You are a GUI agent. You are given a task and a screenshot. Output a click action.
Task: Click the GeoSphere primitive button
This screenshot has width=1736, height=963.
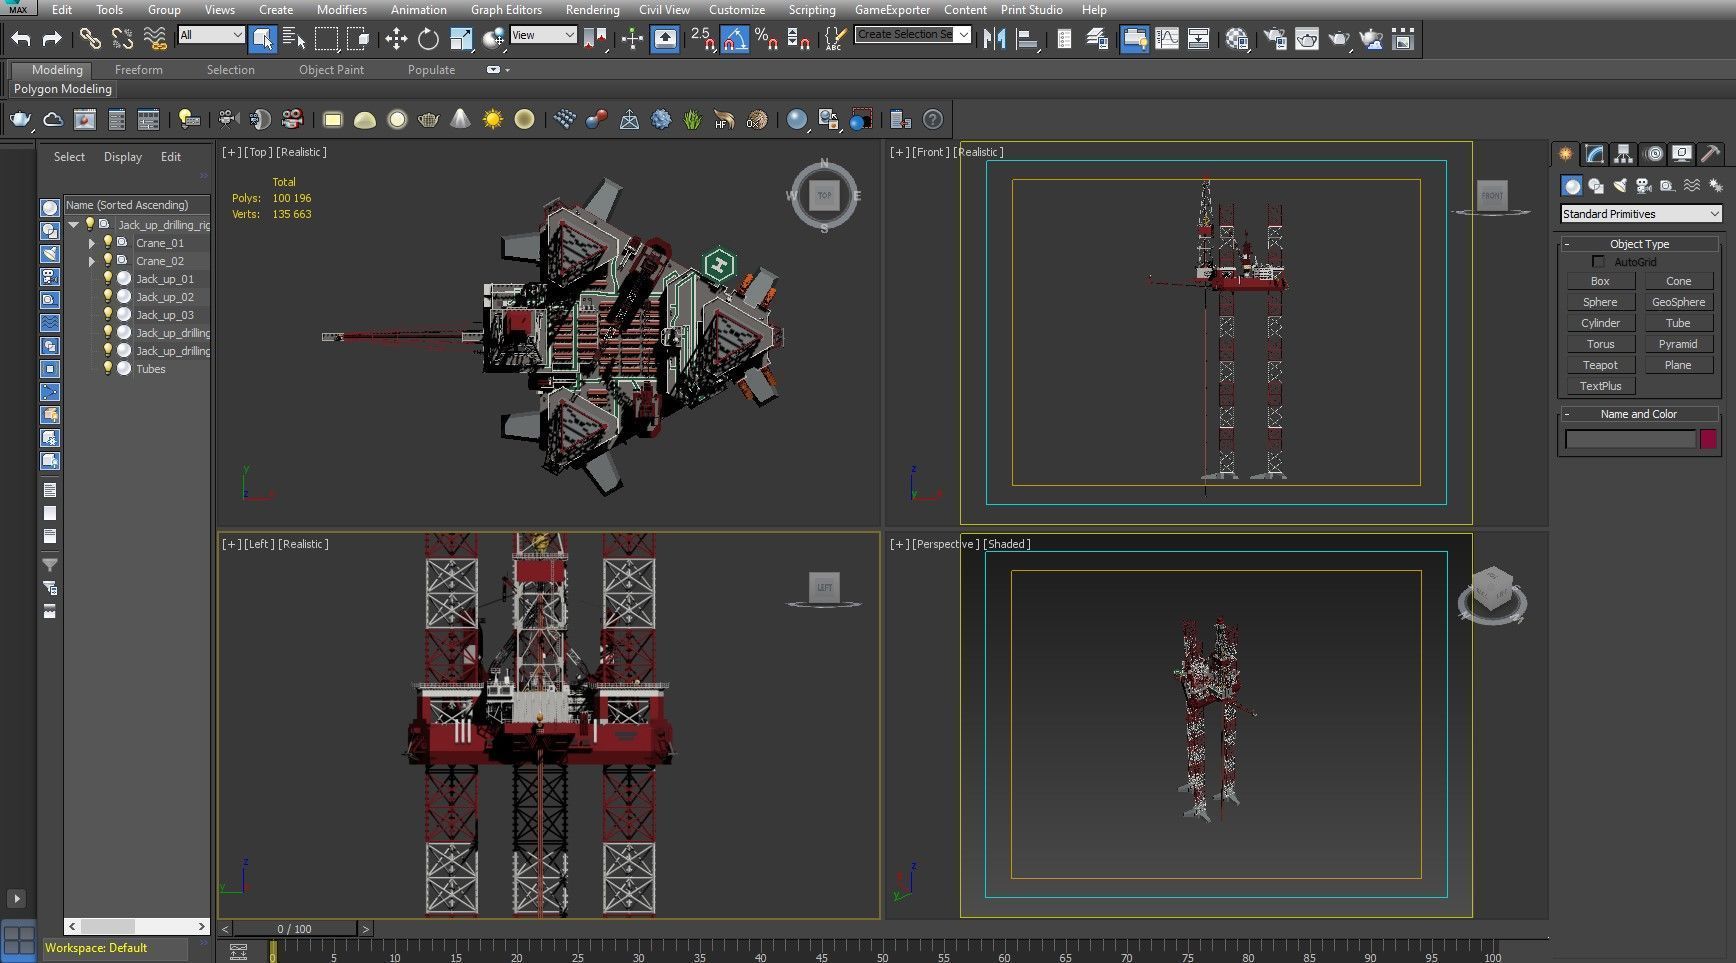click(x=1678, y=302)
